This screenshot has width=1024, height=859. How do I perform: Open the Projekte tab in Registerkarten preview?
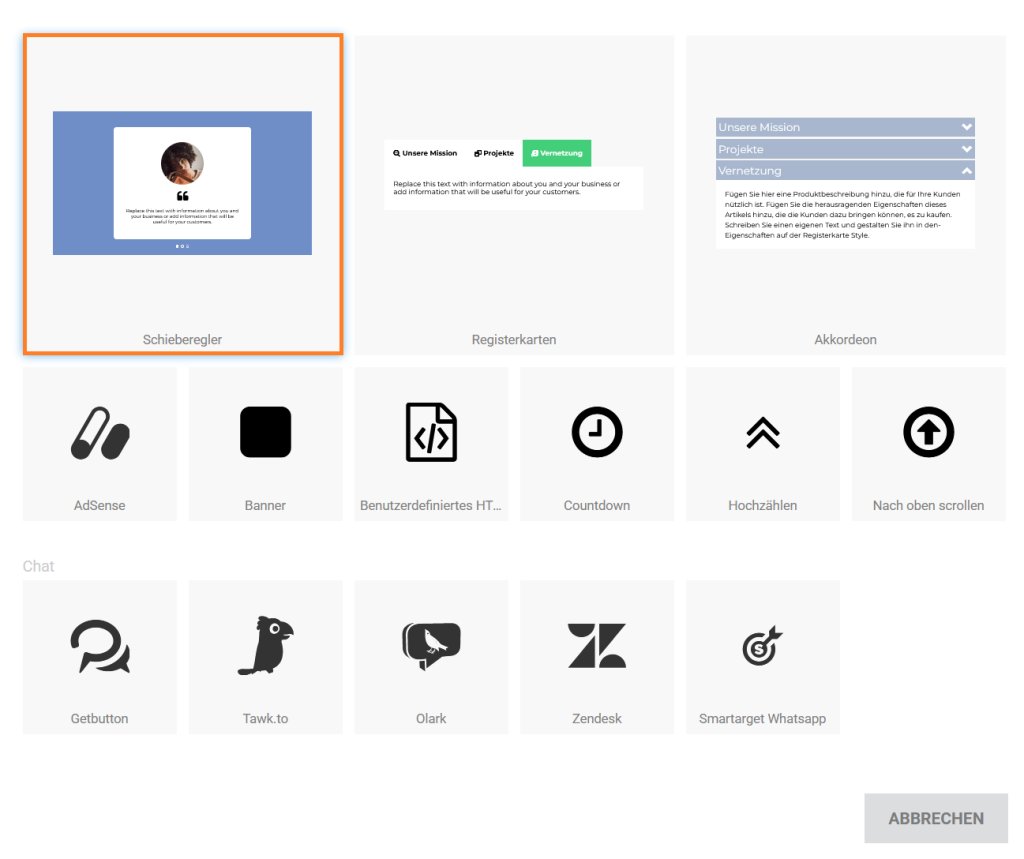point(494,153)
